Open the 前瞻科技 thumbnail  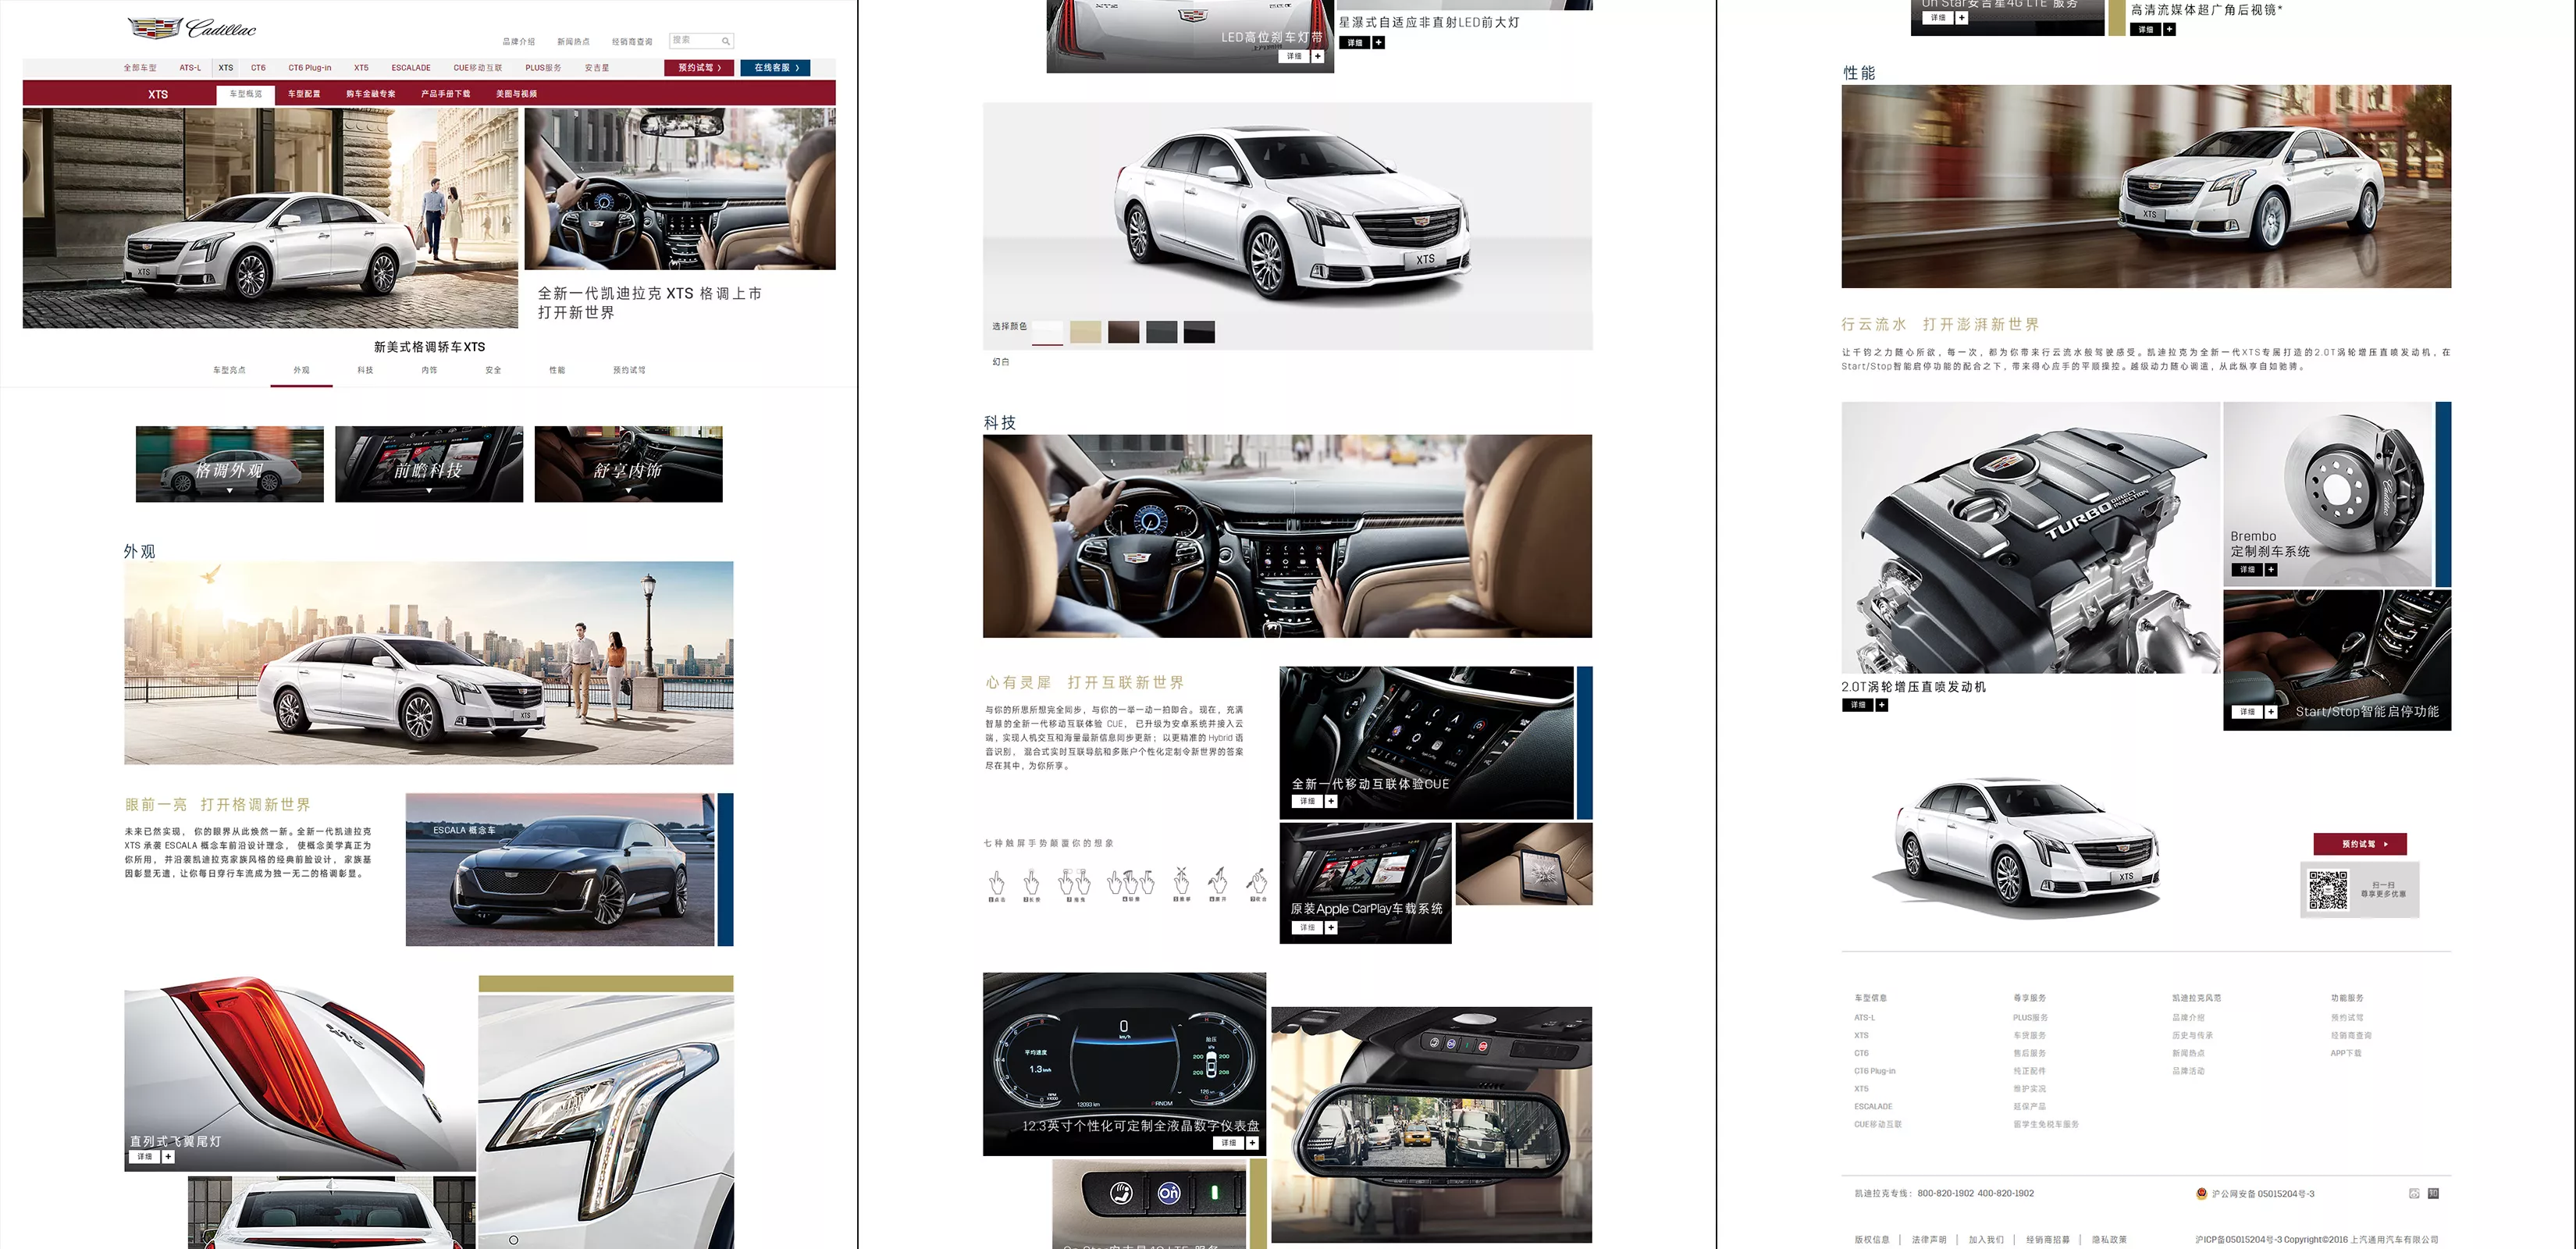click(x=429, y=465)
